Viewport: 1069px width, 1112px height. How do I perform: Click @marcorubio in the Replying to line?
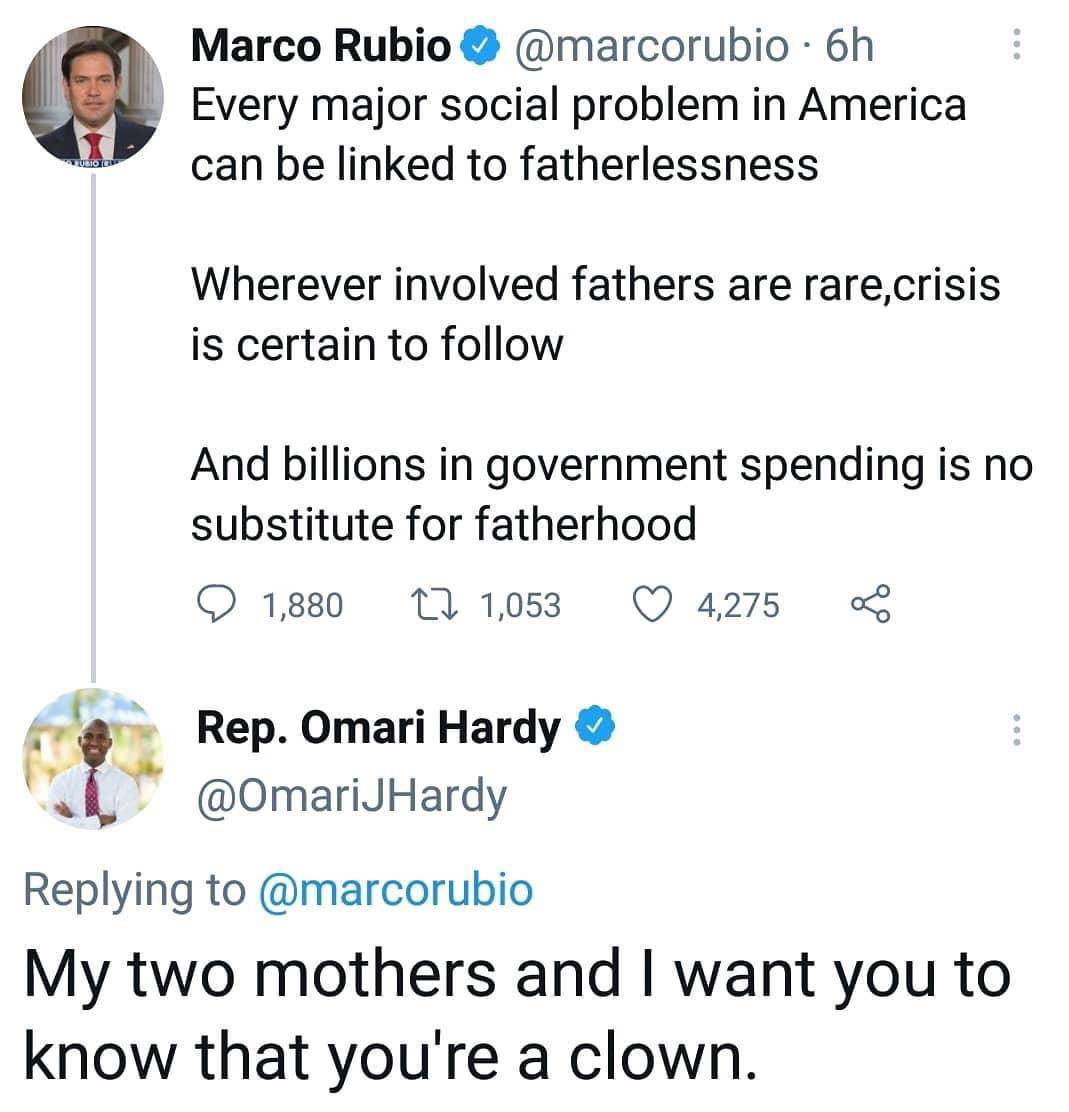[x=395, y=889]
